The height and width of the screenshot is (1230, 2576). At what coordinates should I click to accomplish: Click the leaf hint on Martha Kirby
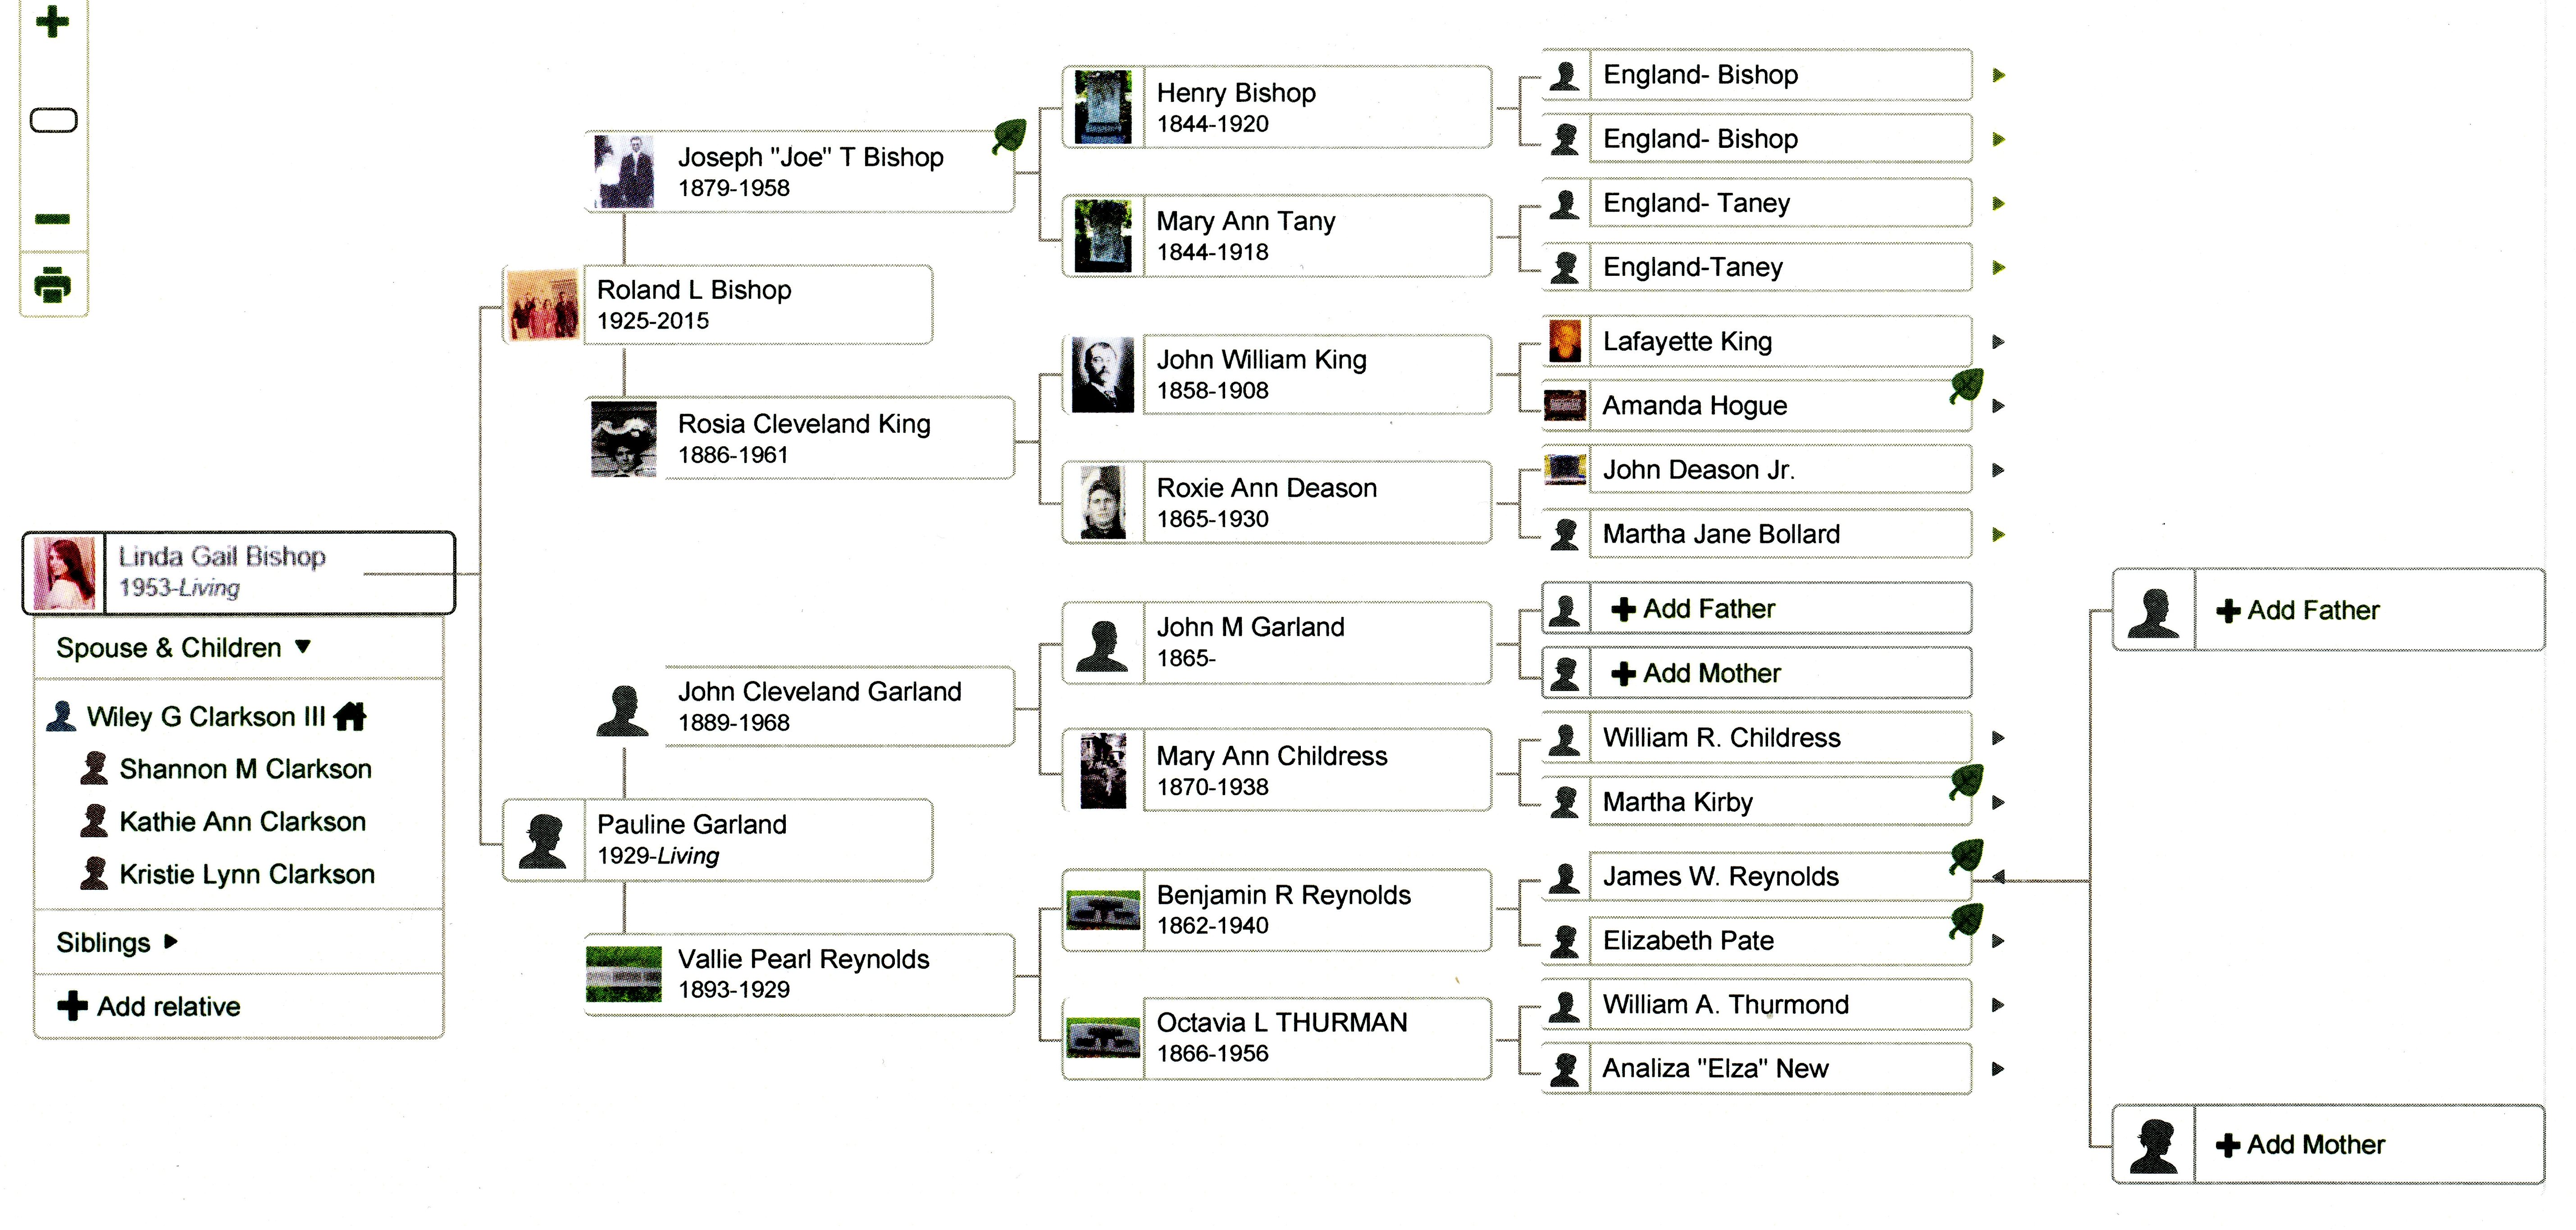click(1967, 782)
